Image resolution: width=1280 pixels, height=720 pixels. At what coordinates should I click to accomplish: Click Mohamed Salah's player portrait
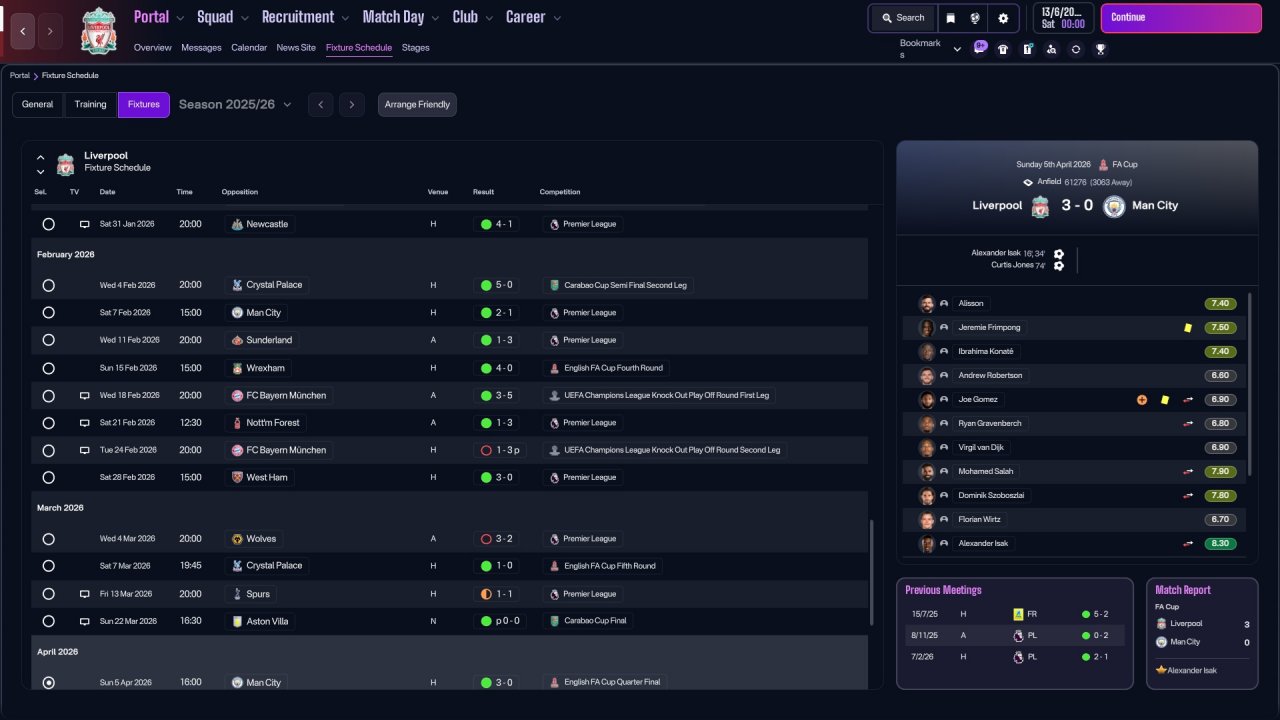point(927,471)
